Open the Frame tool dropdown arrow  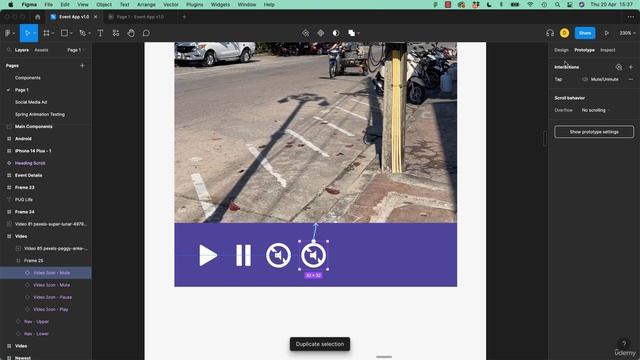point(53,33)
